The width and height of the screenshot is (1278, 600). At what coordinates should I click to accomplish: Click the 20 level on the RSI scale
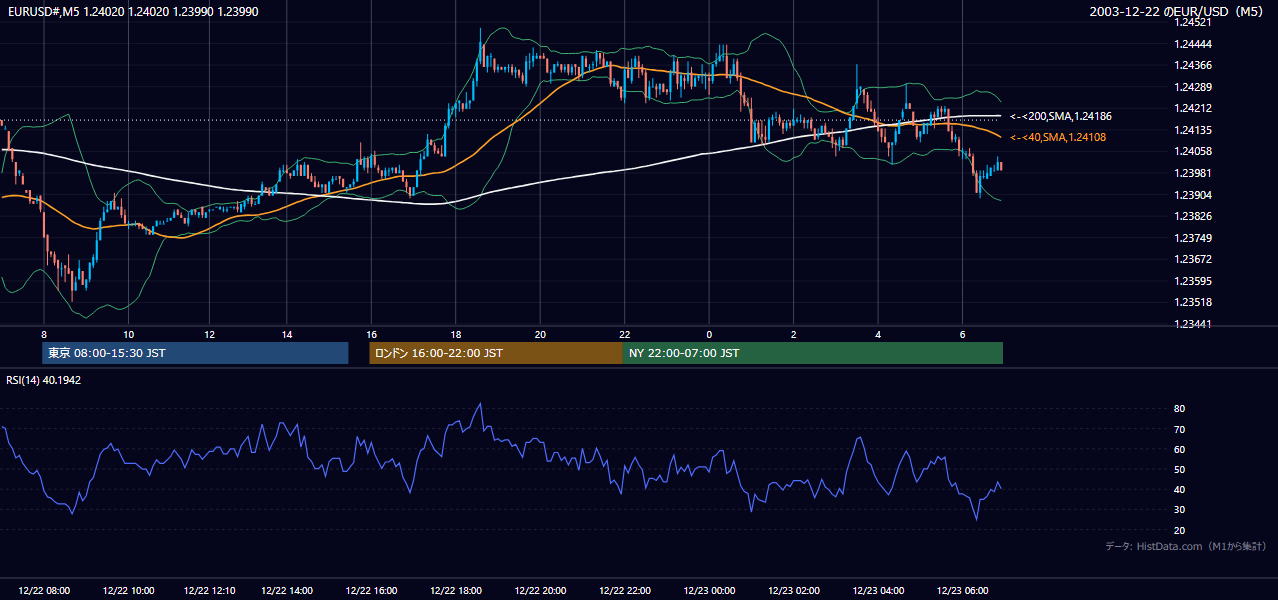pos(1179,530)
